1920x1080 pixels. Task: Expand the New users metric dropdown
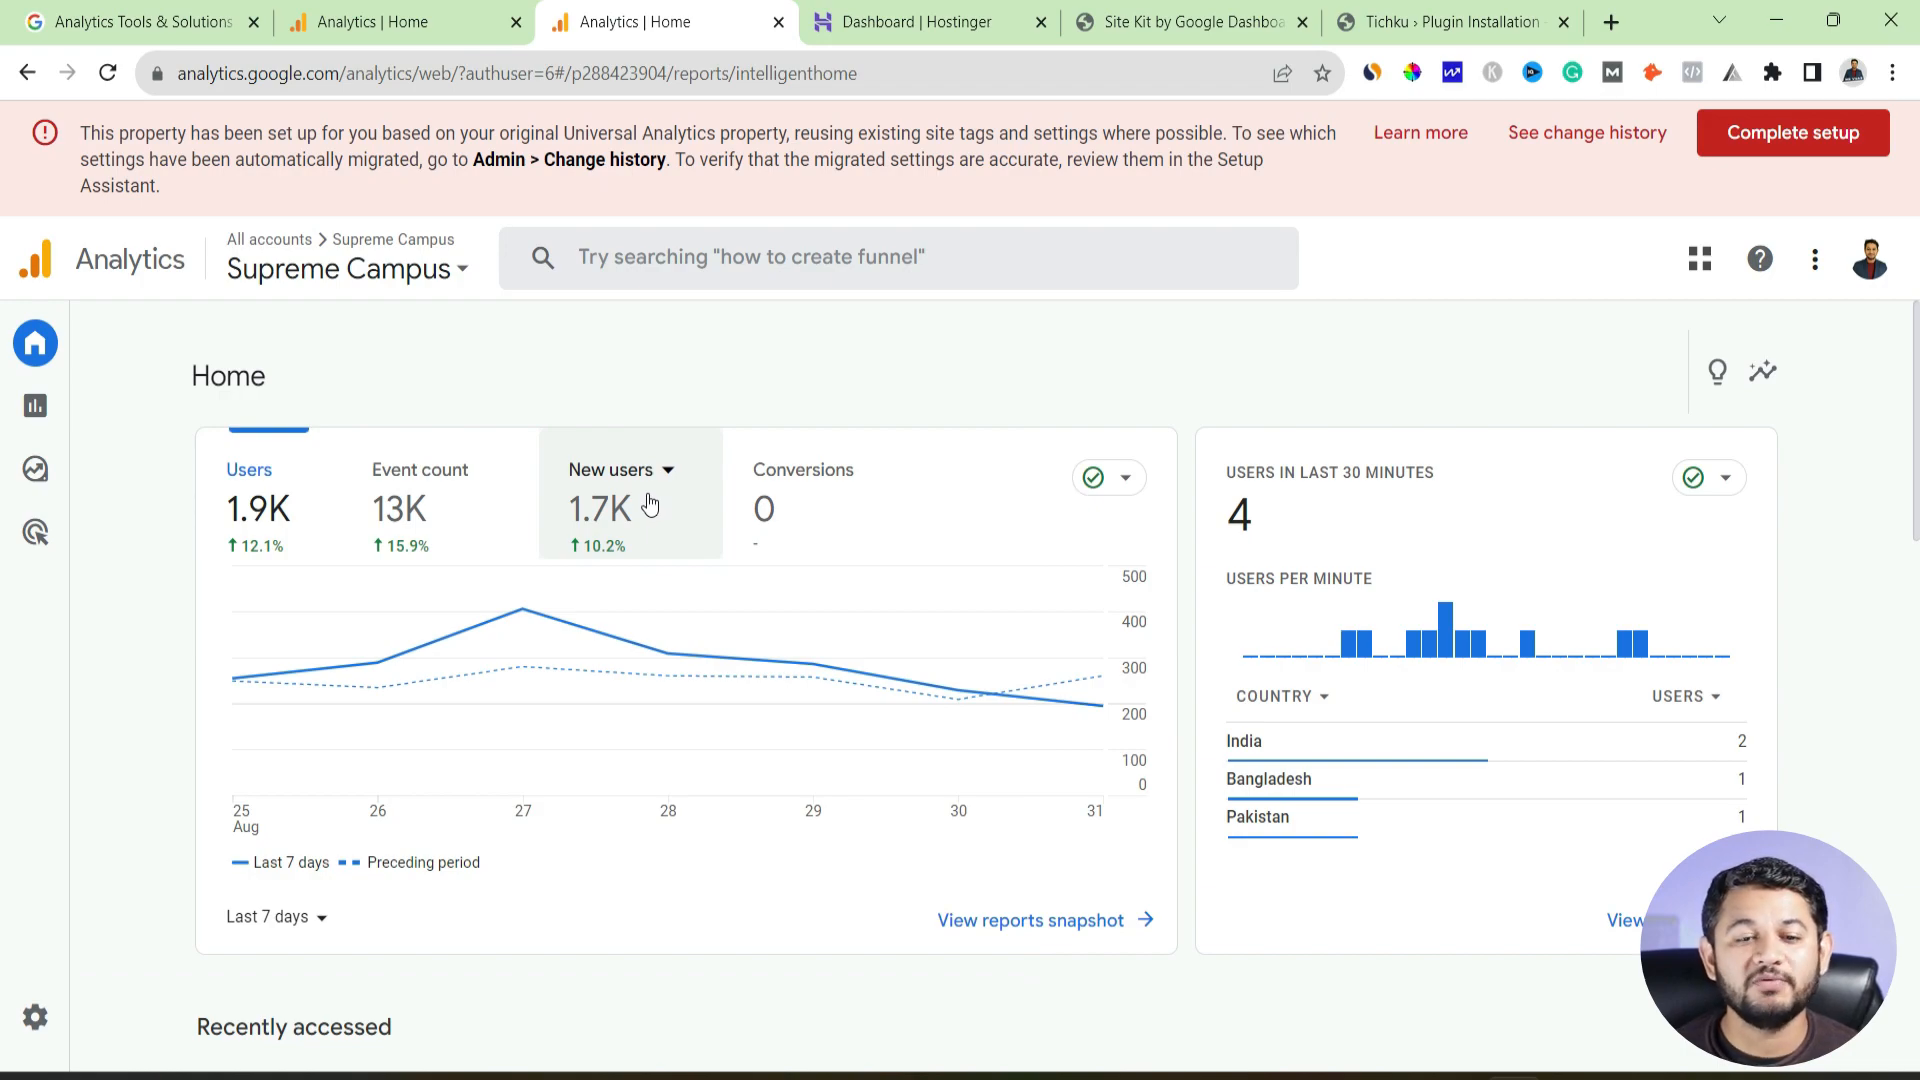pyautogui.click(x=667, y=469)
